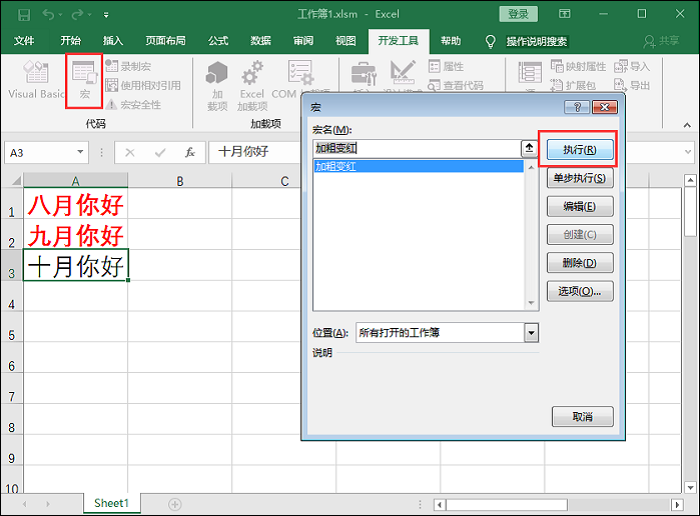The width and height of the screenshot is (700, 516).
Task: Switch to the 视图 tab
Action: pos(346,41)
